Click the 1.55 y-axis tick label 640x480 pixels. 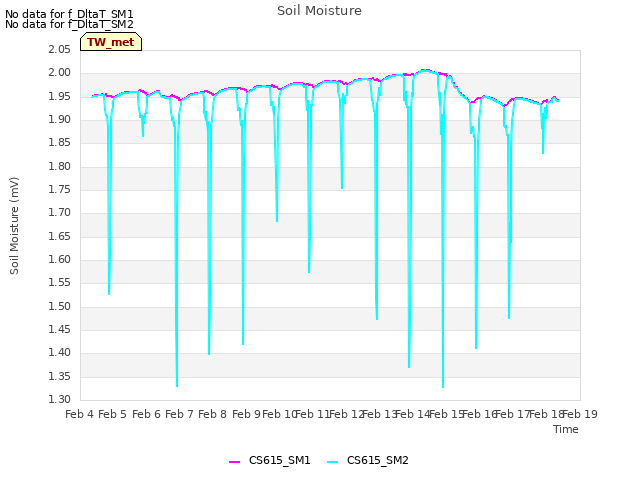point(59,283)
